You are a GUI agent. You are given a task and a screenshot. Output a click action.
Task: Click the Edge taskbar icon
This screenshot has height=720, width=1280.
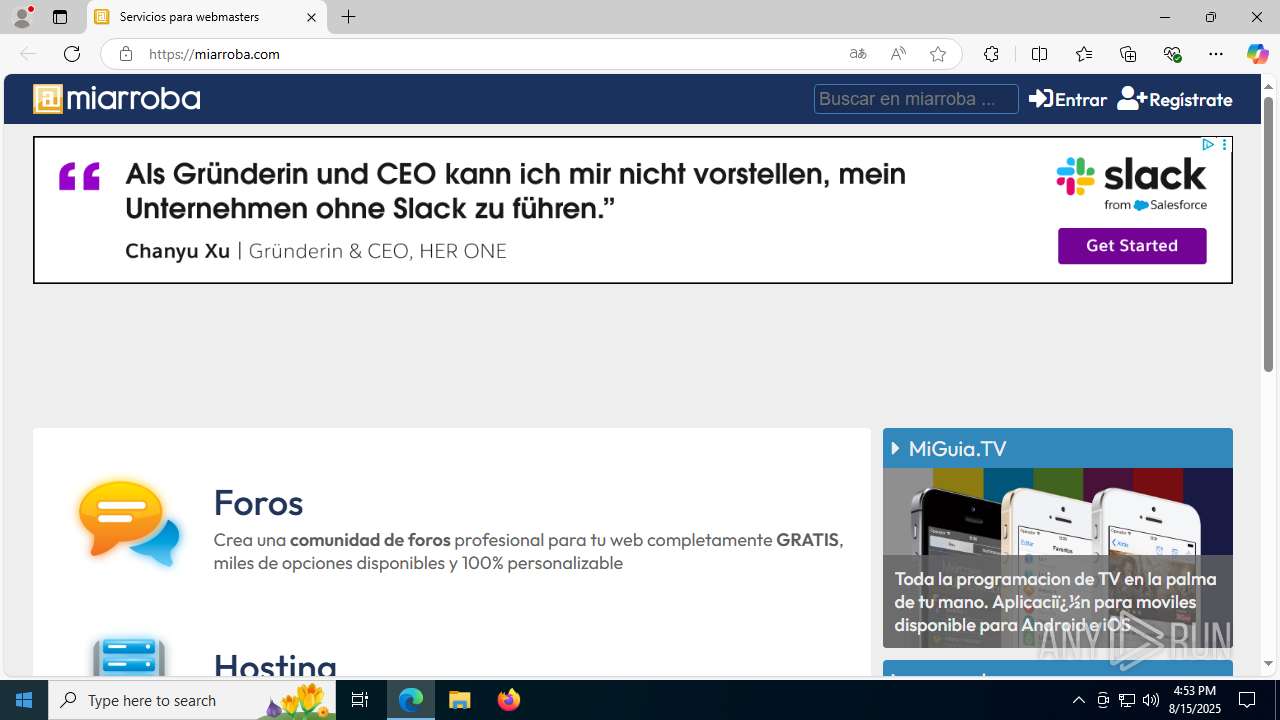pyautogui.click(x=411, y=700)
